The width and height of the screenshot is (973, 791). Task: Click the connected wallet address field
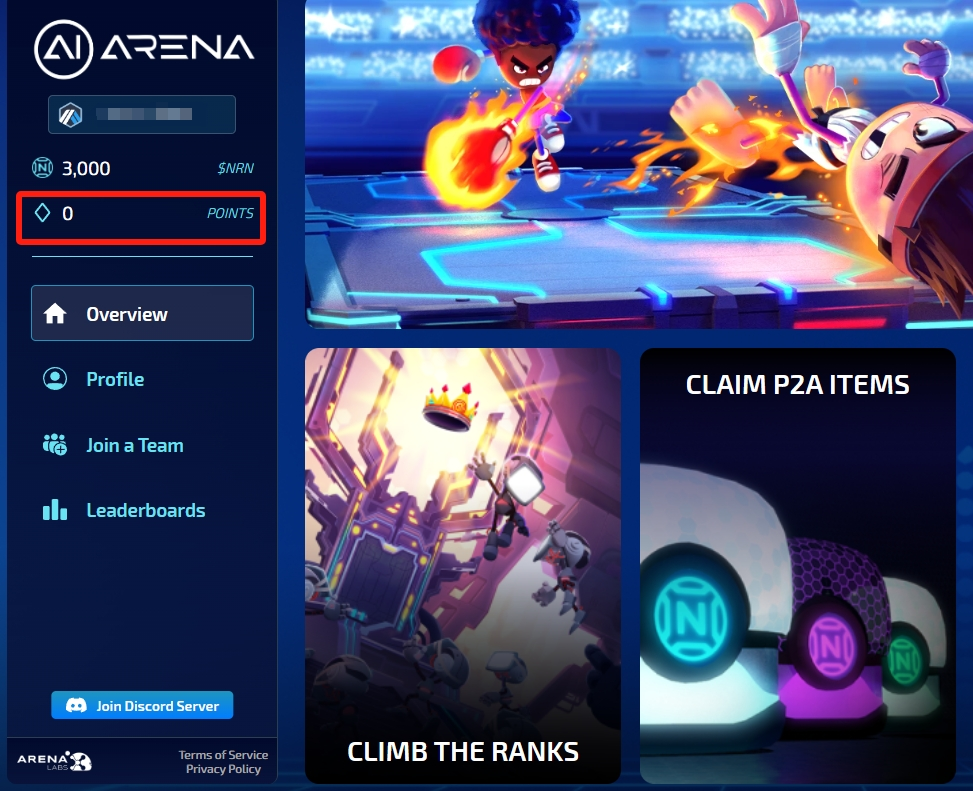[x=142, y=115]
